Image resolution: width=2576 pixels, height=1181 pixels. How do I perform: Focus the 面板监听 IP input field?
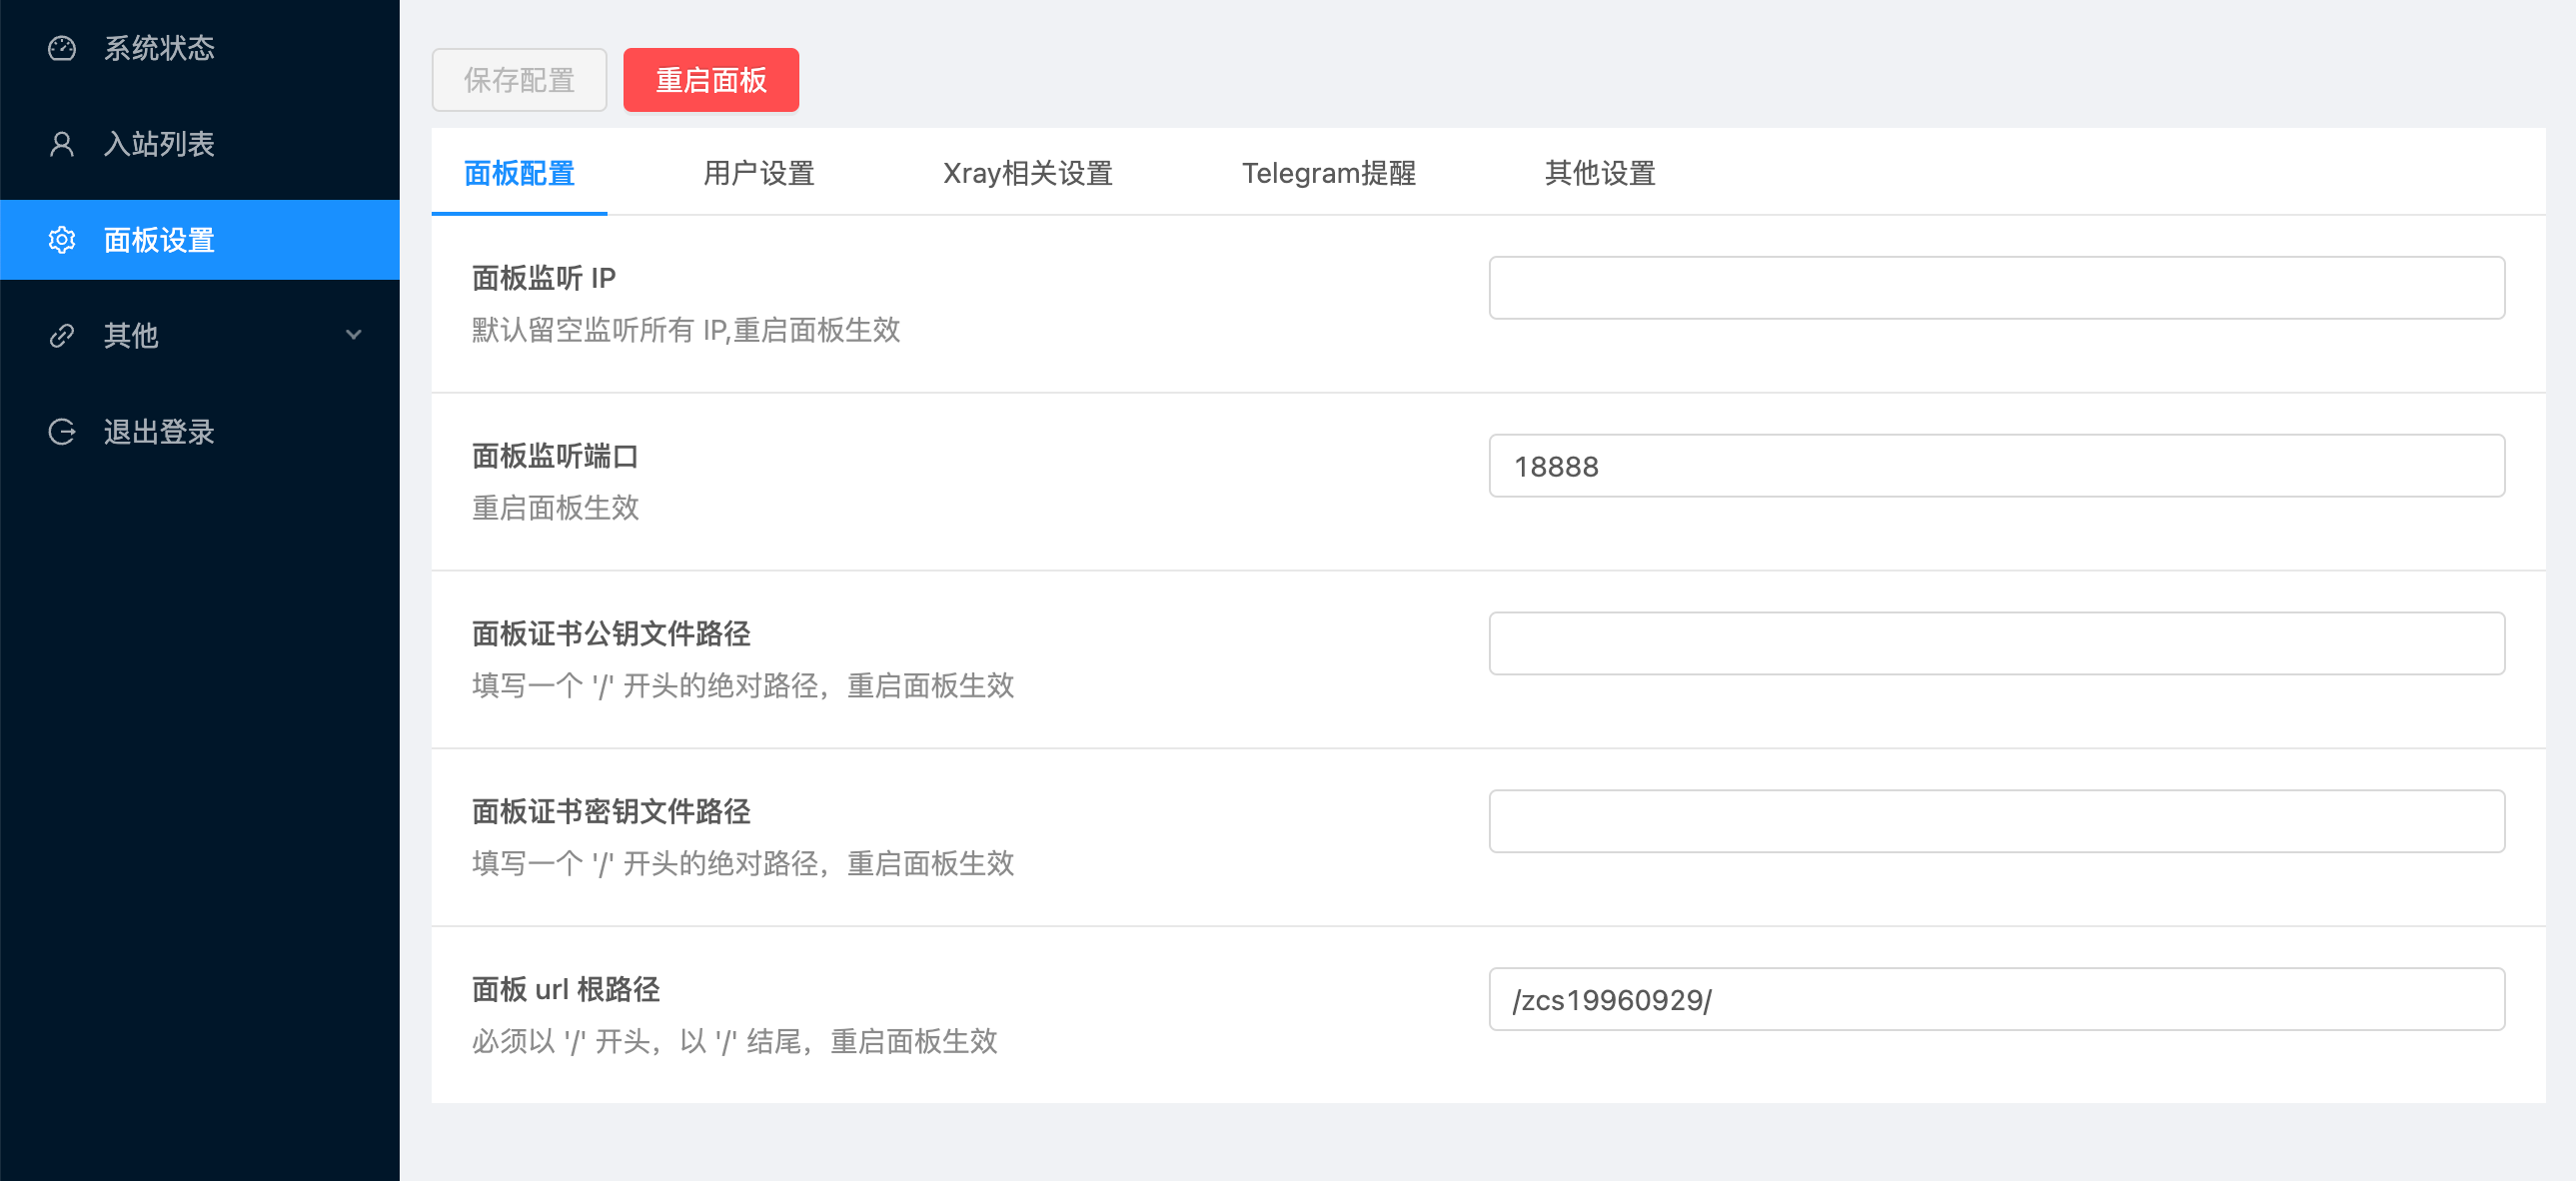point(1995,288)
